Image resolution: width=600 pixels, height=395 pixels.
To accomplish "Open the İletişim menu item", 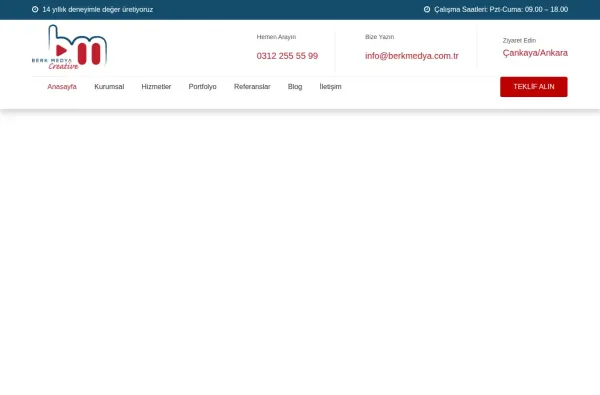I will (x=330, y=87).
